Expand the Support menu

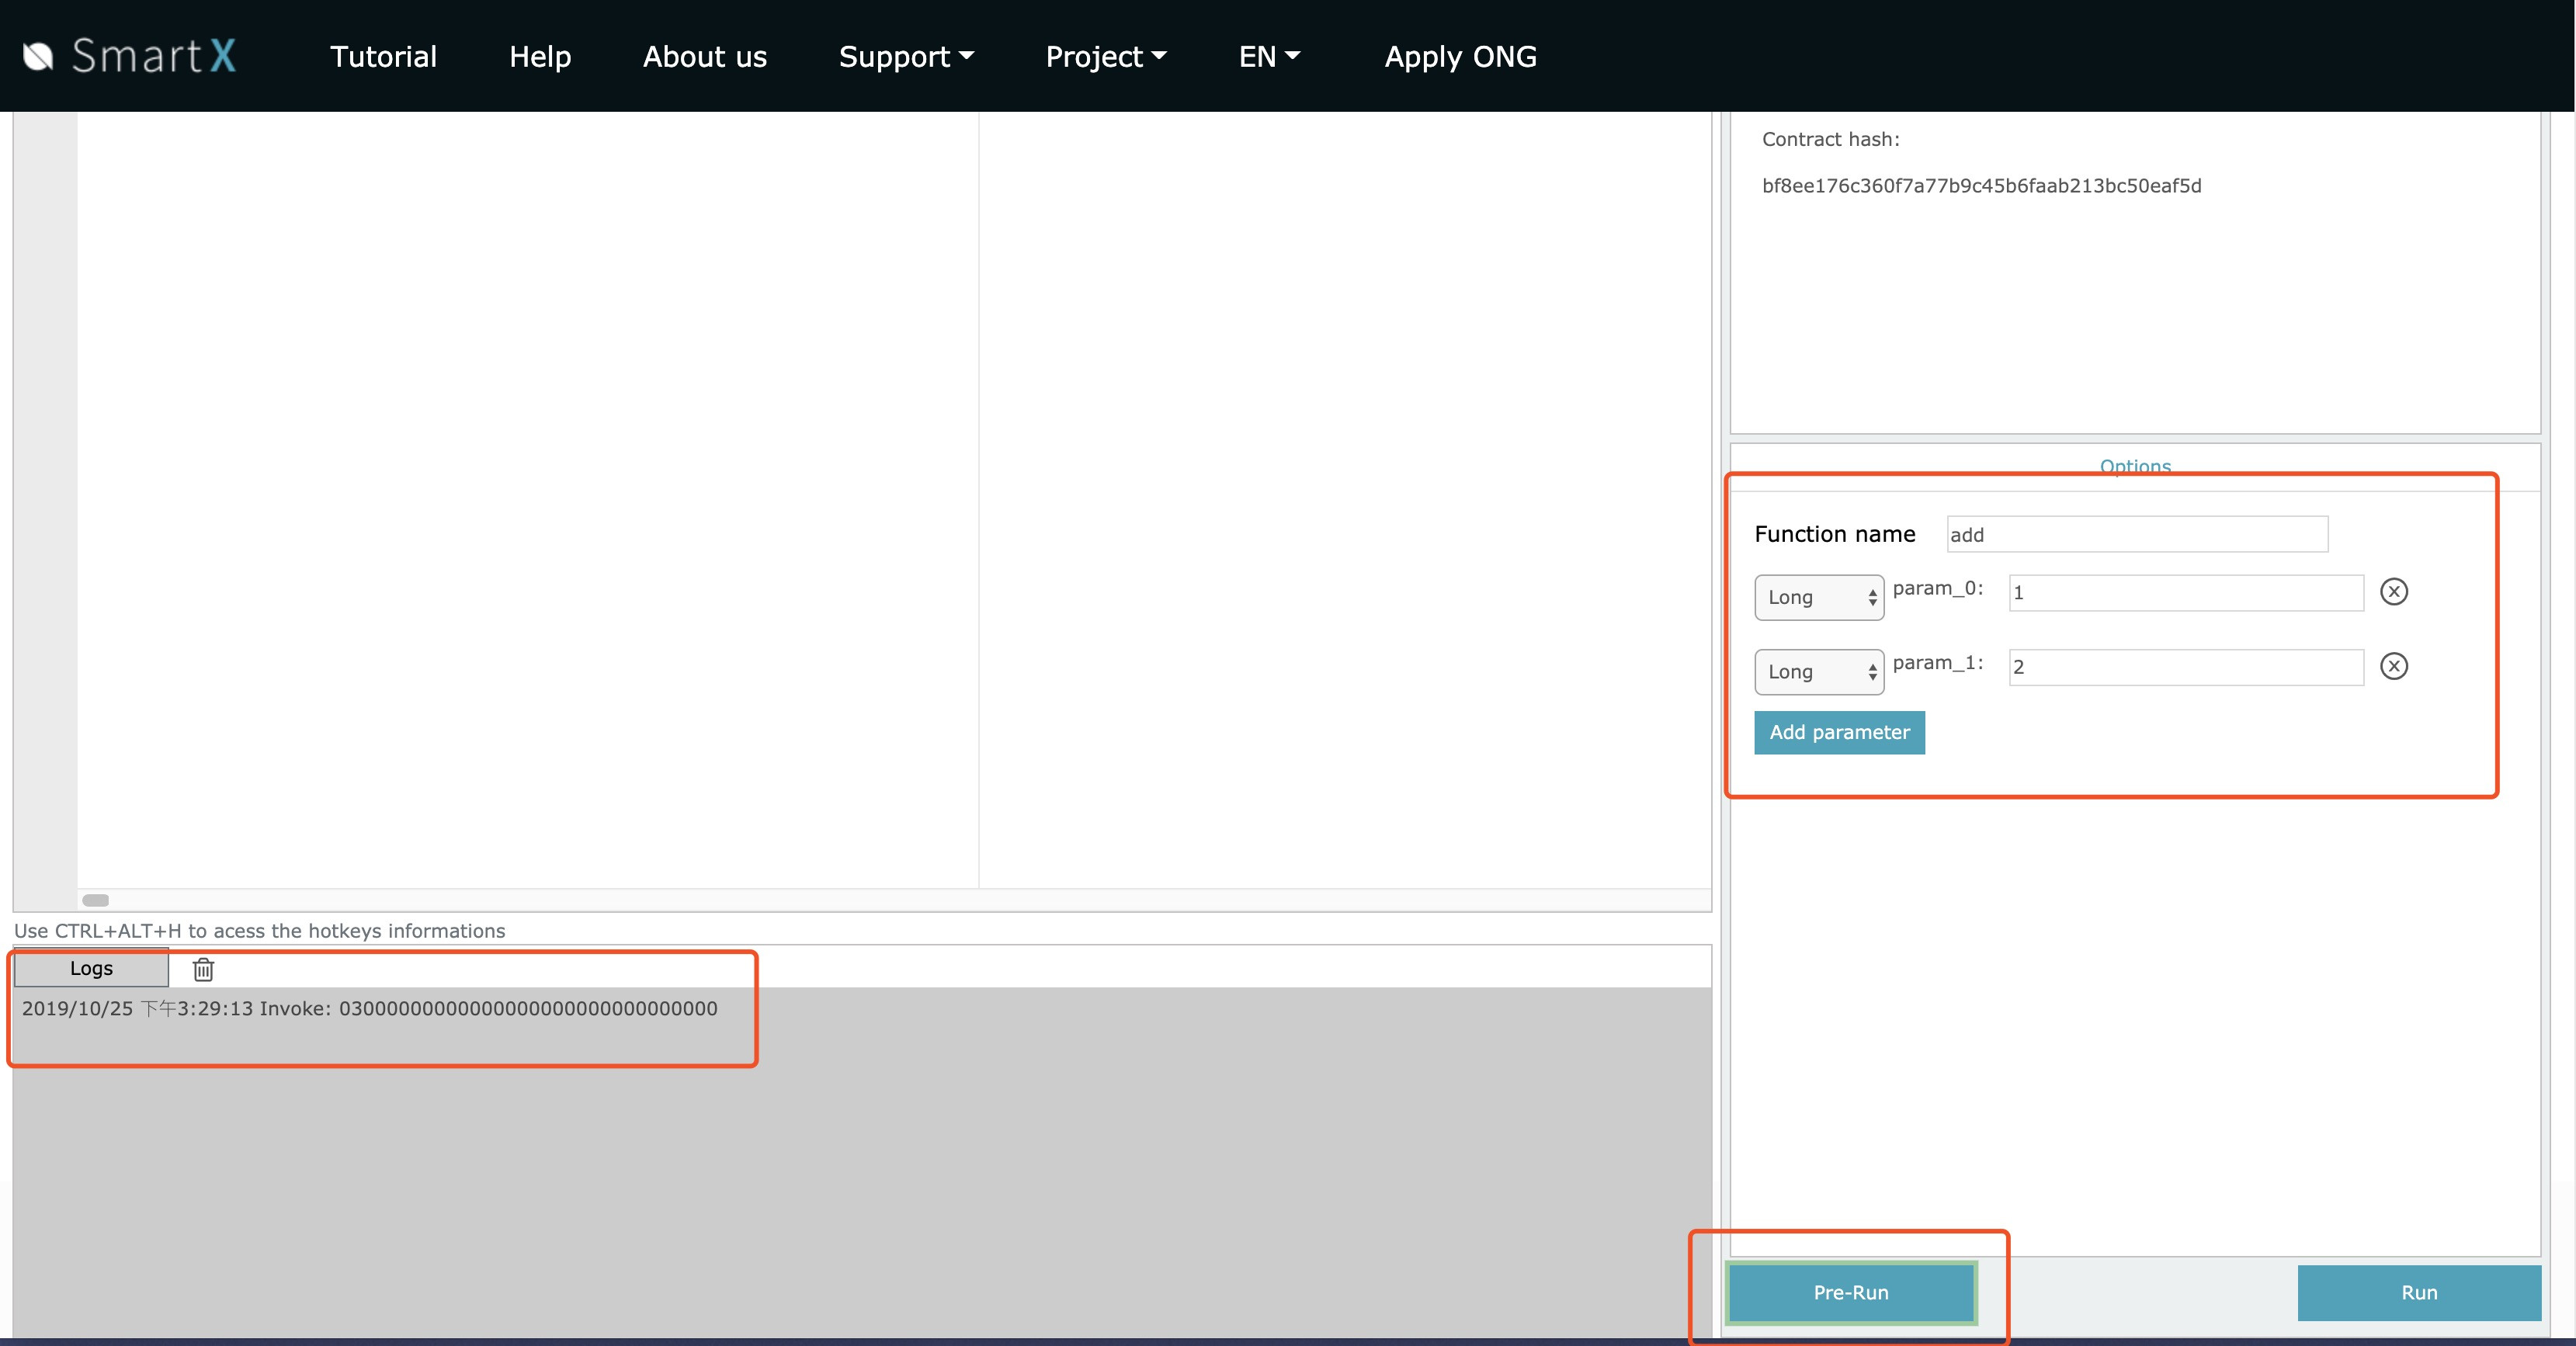pos(905,57)
